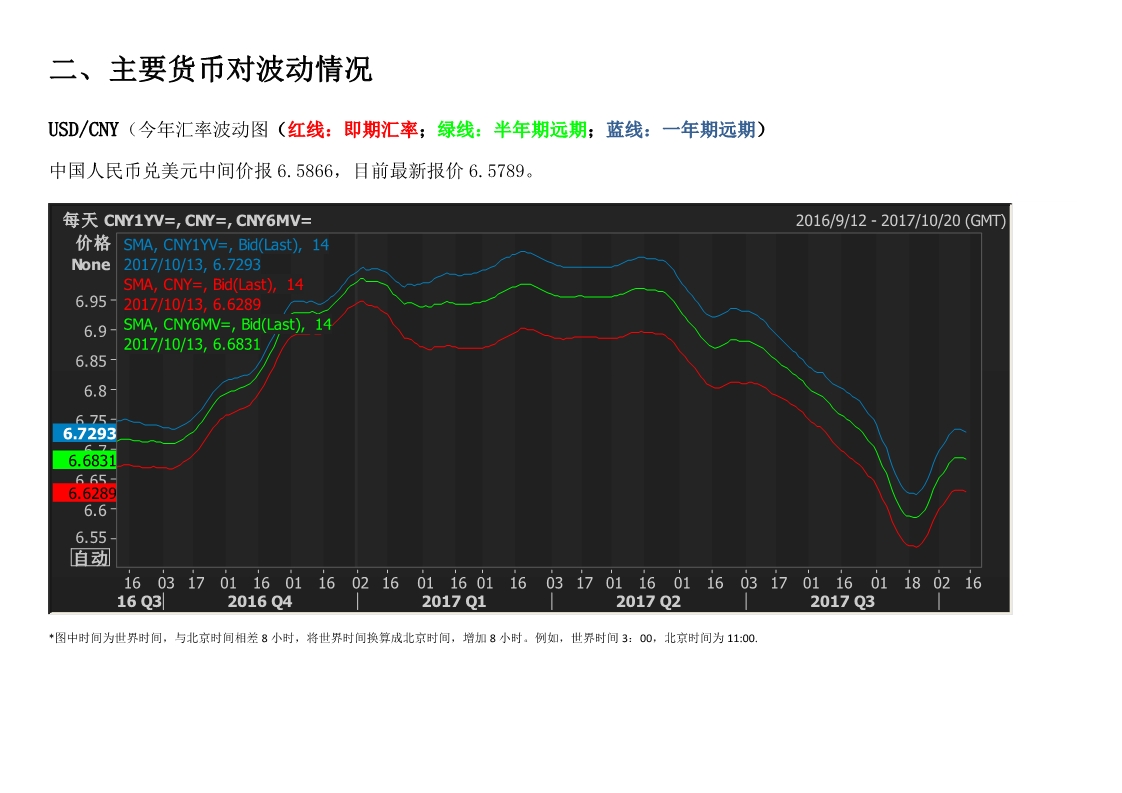
Task: Click the 6.95 y-axis tick label
Action: (91, 302)
